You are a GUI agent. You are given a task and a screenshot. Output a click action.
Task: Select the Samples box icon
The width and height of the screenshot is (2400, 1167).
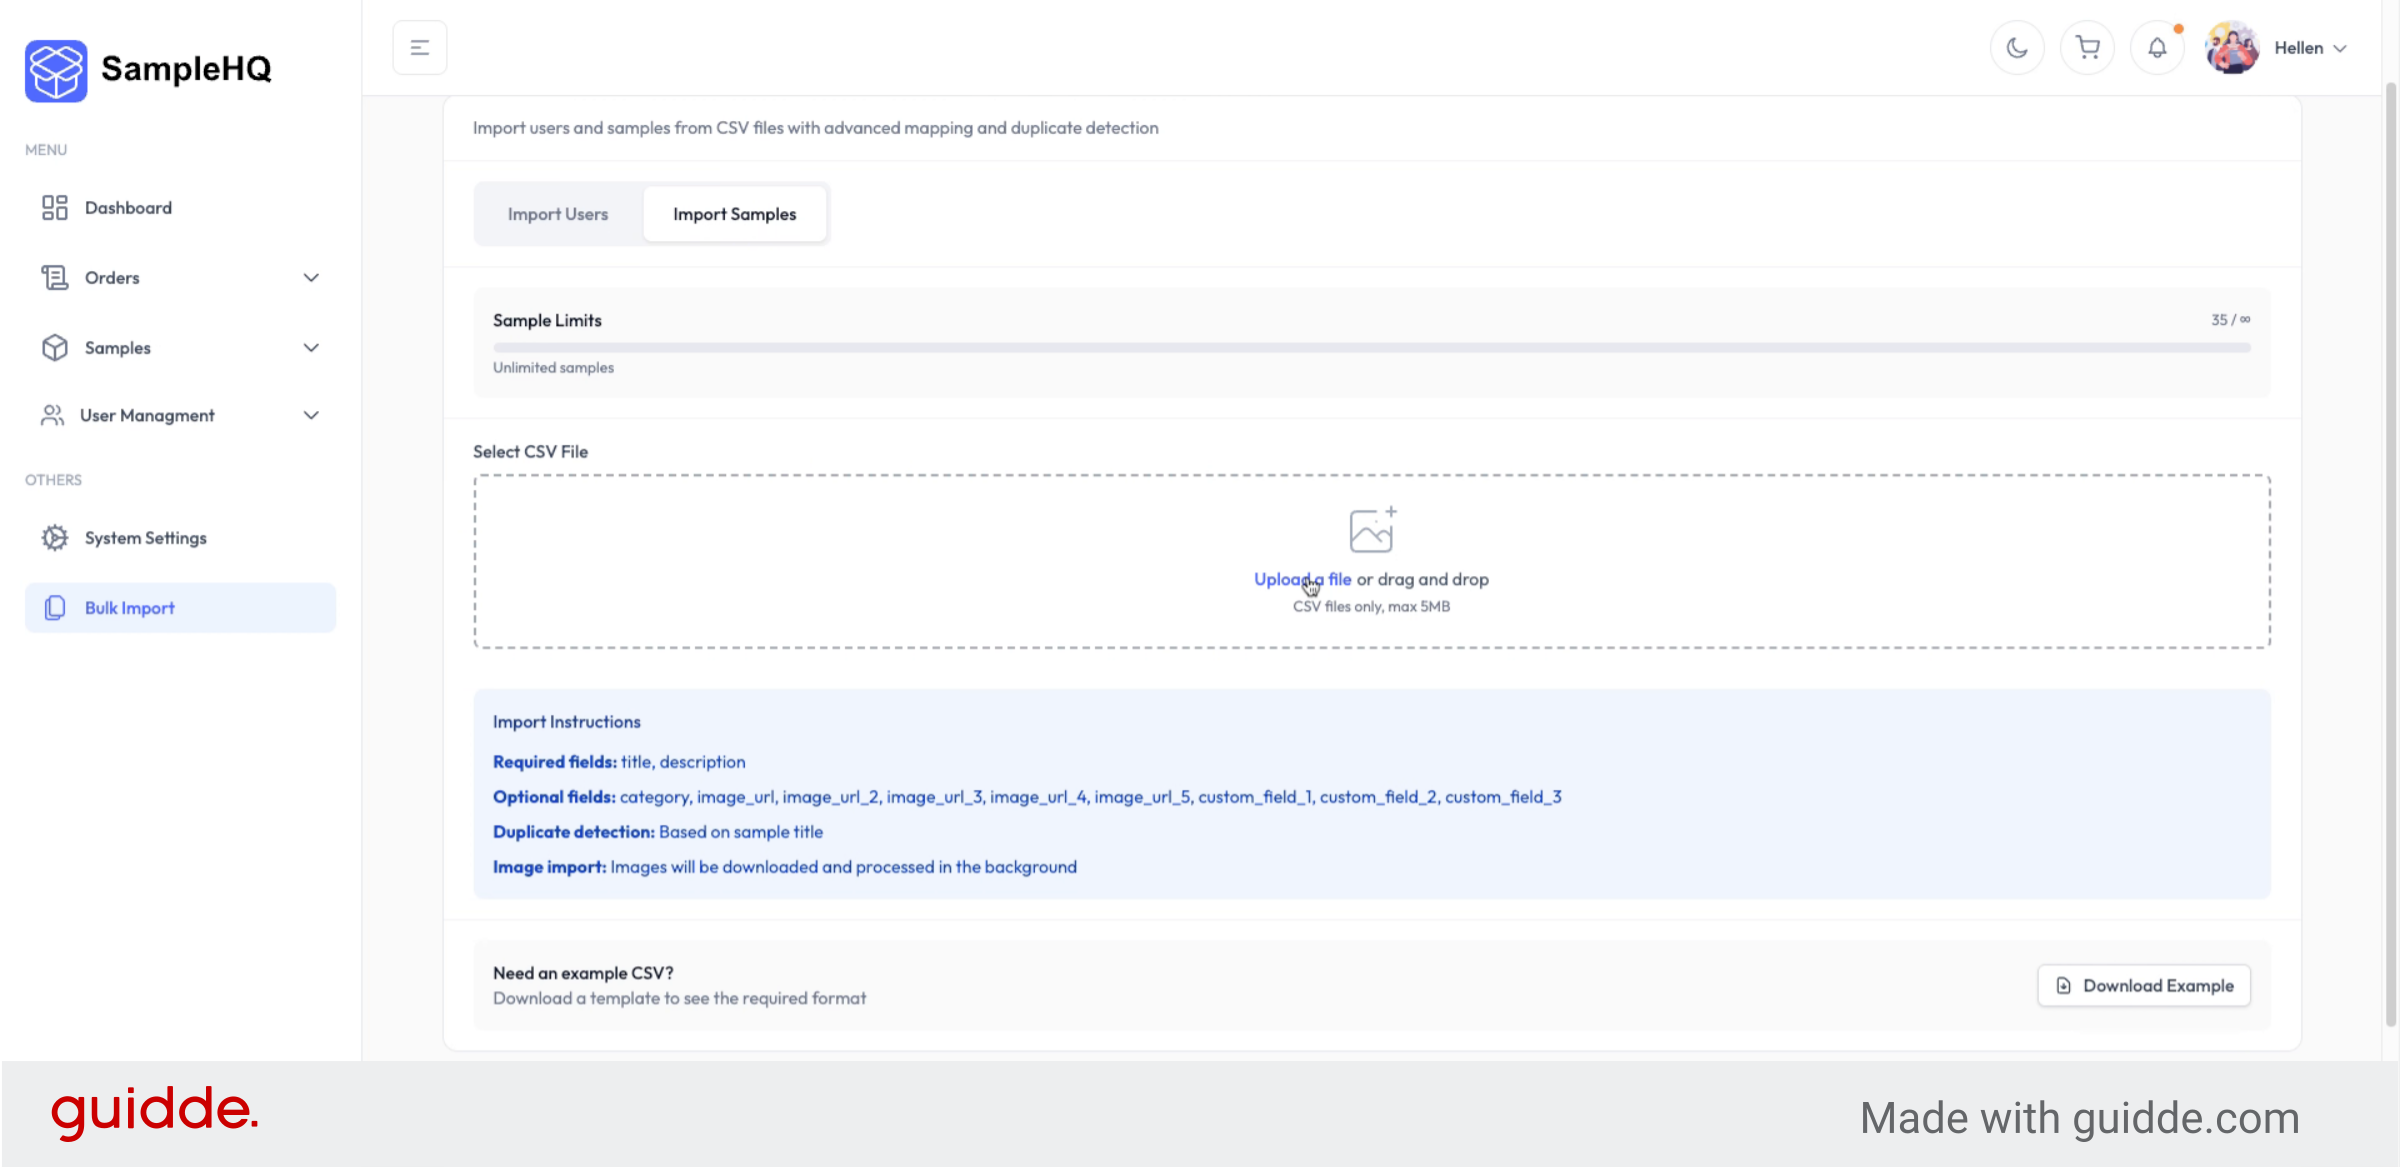pos(55,347)
